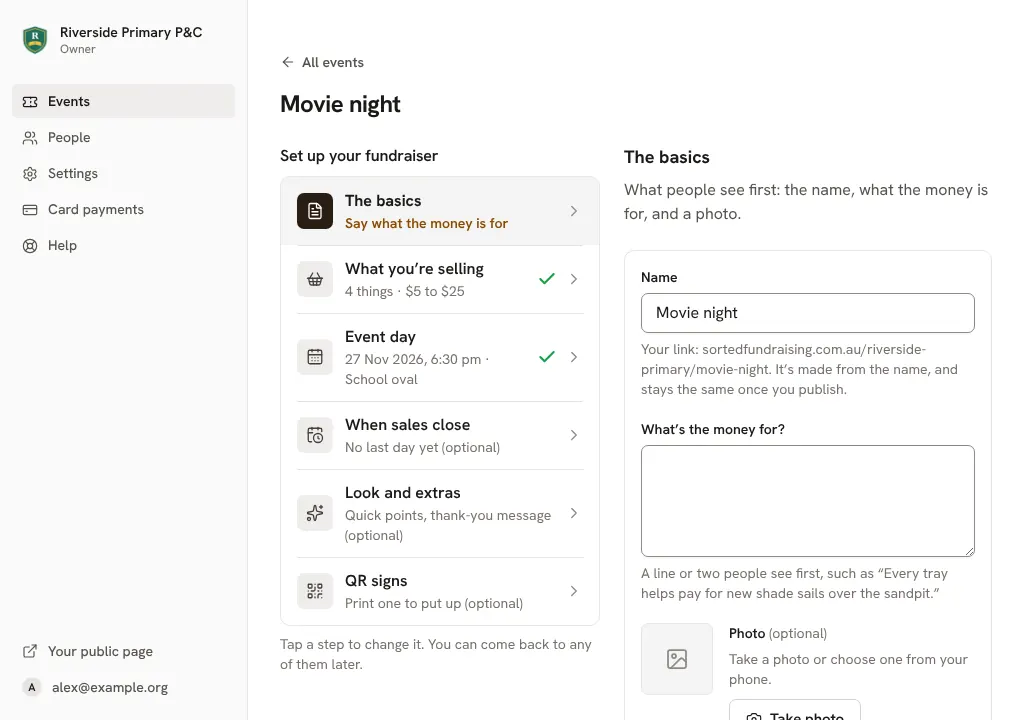Click the basket icon for What you're selling
Image resolution: width=1024 pixels, height=720 pixels.
pyautogui.click(x=315, y=279)
